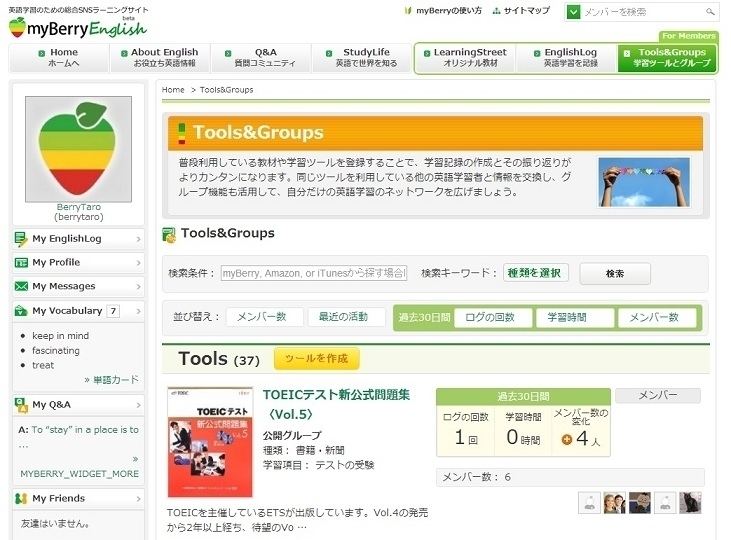This screenshot has width=731, height=540.
Task: Click the My Friends icon
Action: 21,498
